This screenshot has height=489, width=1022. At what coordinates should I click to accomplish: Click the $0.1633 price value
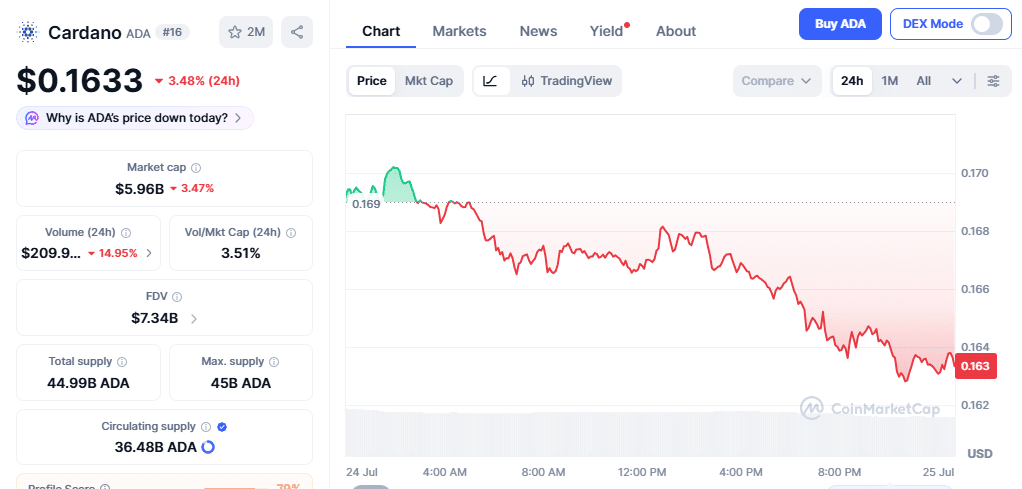[80, 81]
